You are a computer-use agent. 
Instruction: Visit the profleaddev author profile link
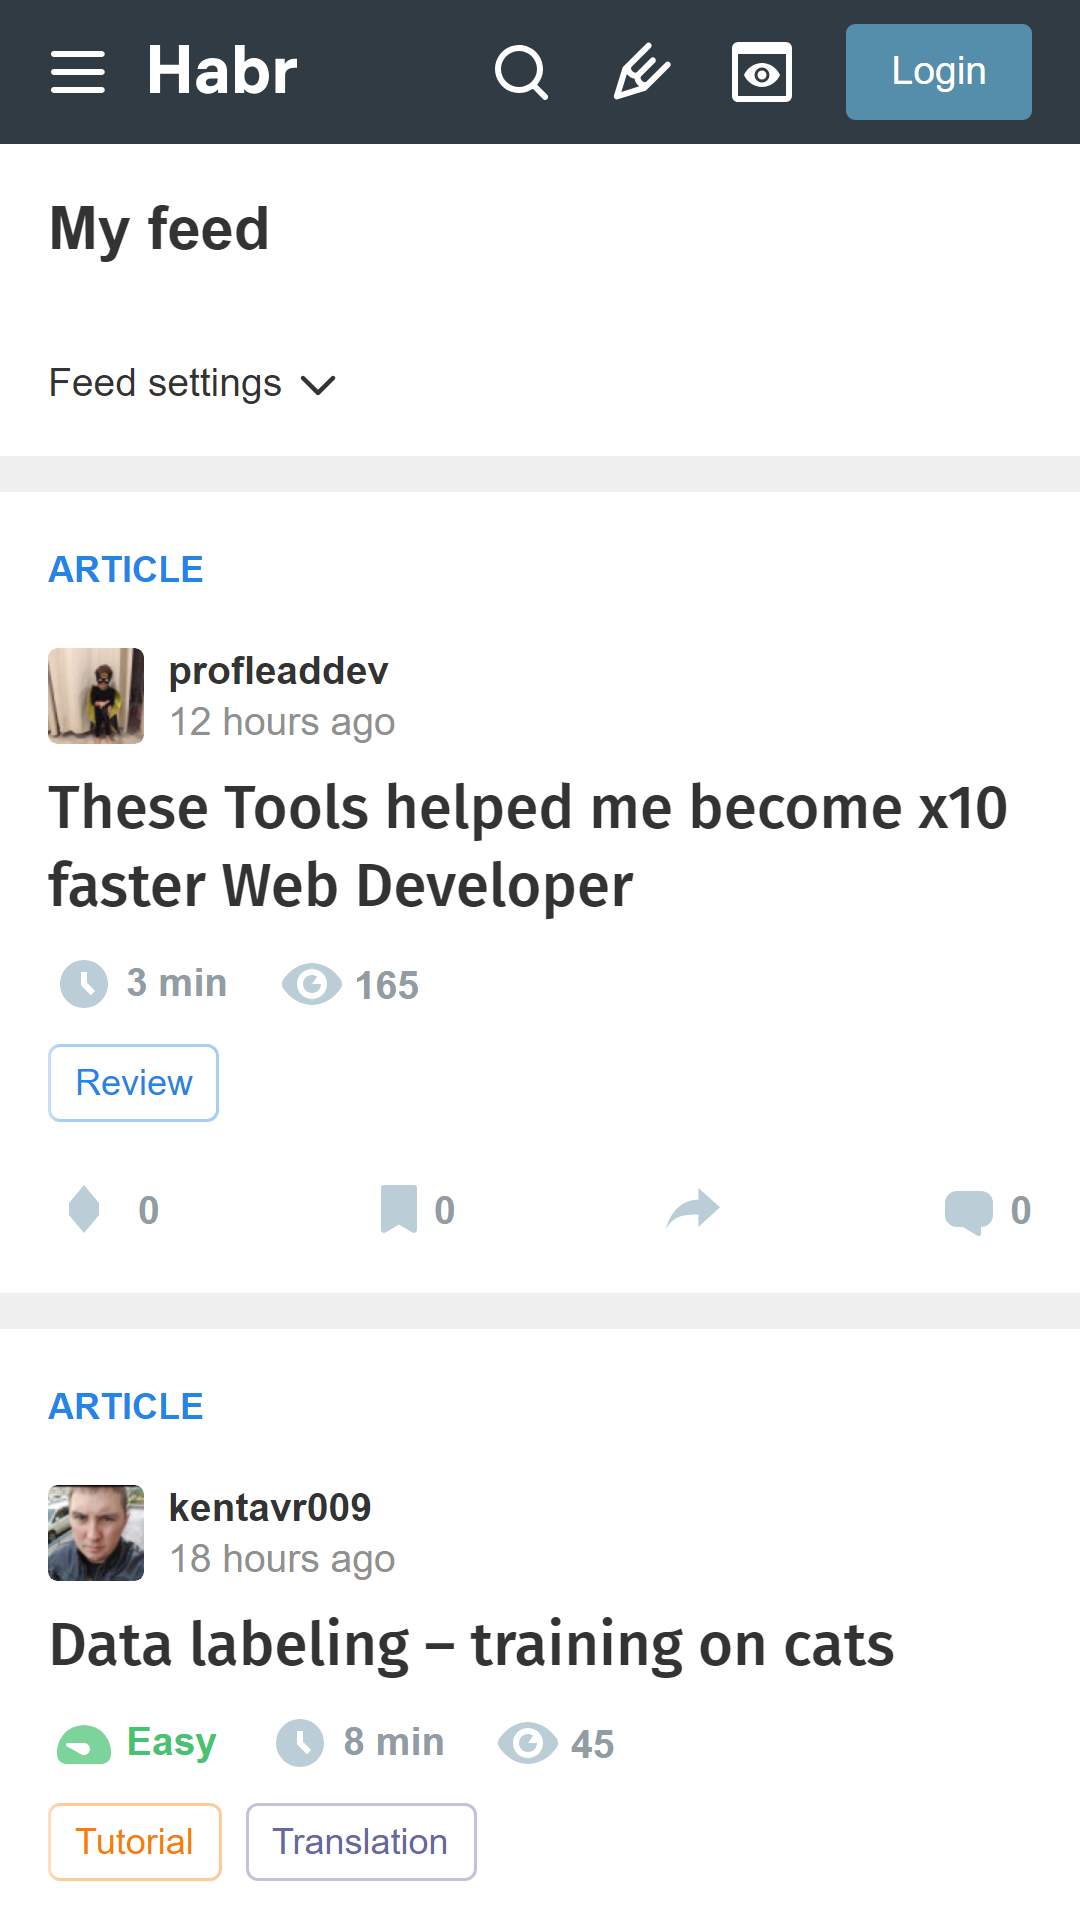tap(278, 671)
